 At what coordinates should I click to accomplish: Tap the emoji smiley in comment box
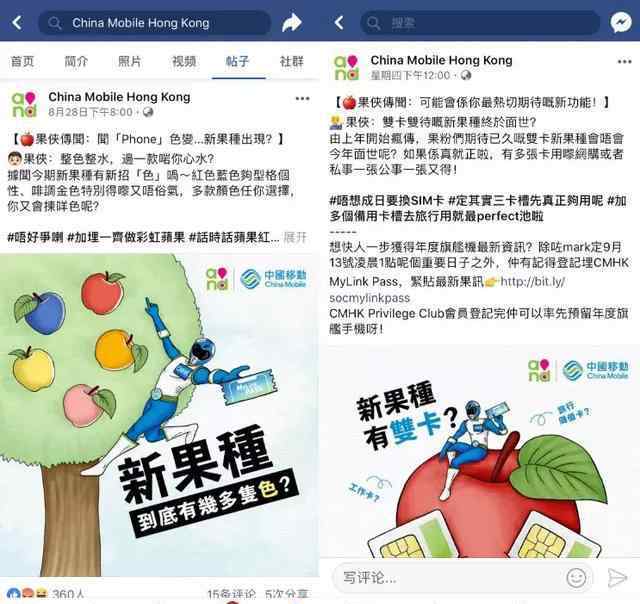pos(576,577)
